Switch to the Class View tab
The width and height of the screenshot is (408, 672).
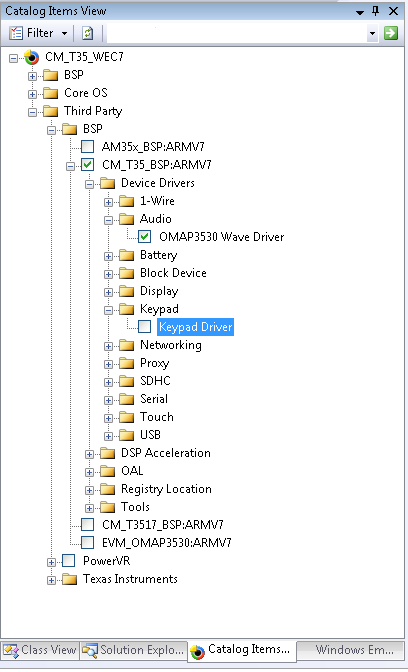40,650
